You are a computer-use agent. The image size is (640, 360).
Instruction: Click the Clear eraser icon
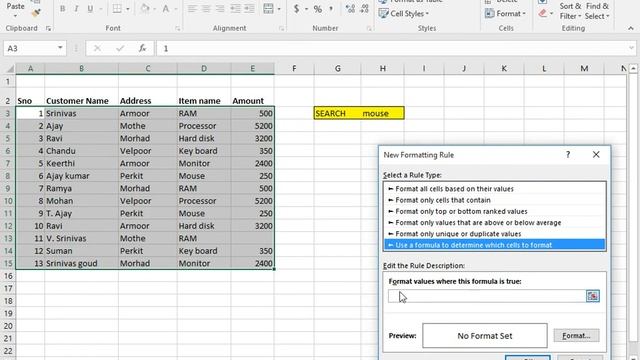pyautogui.click(x=542, y=13)
